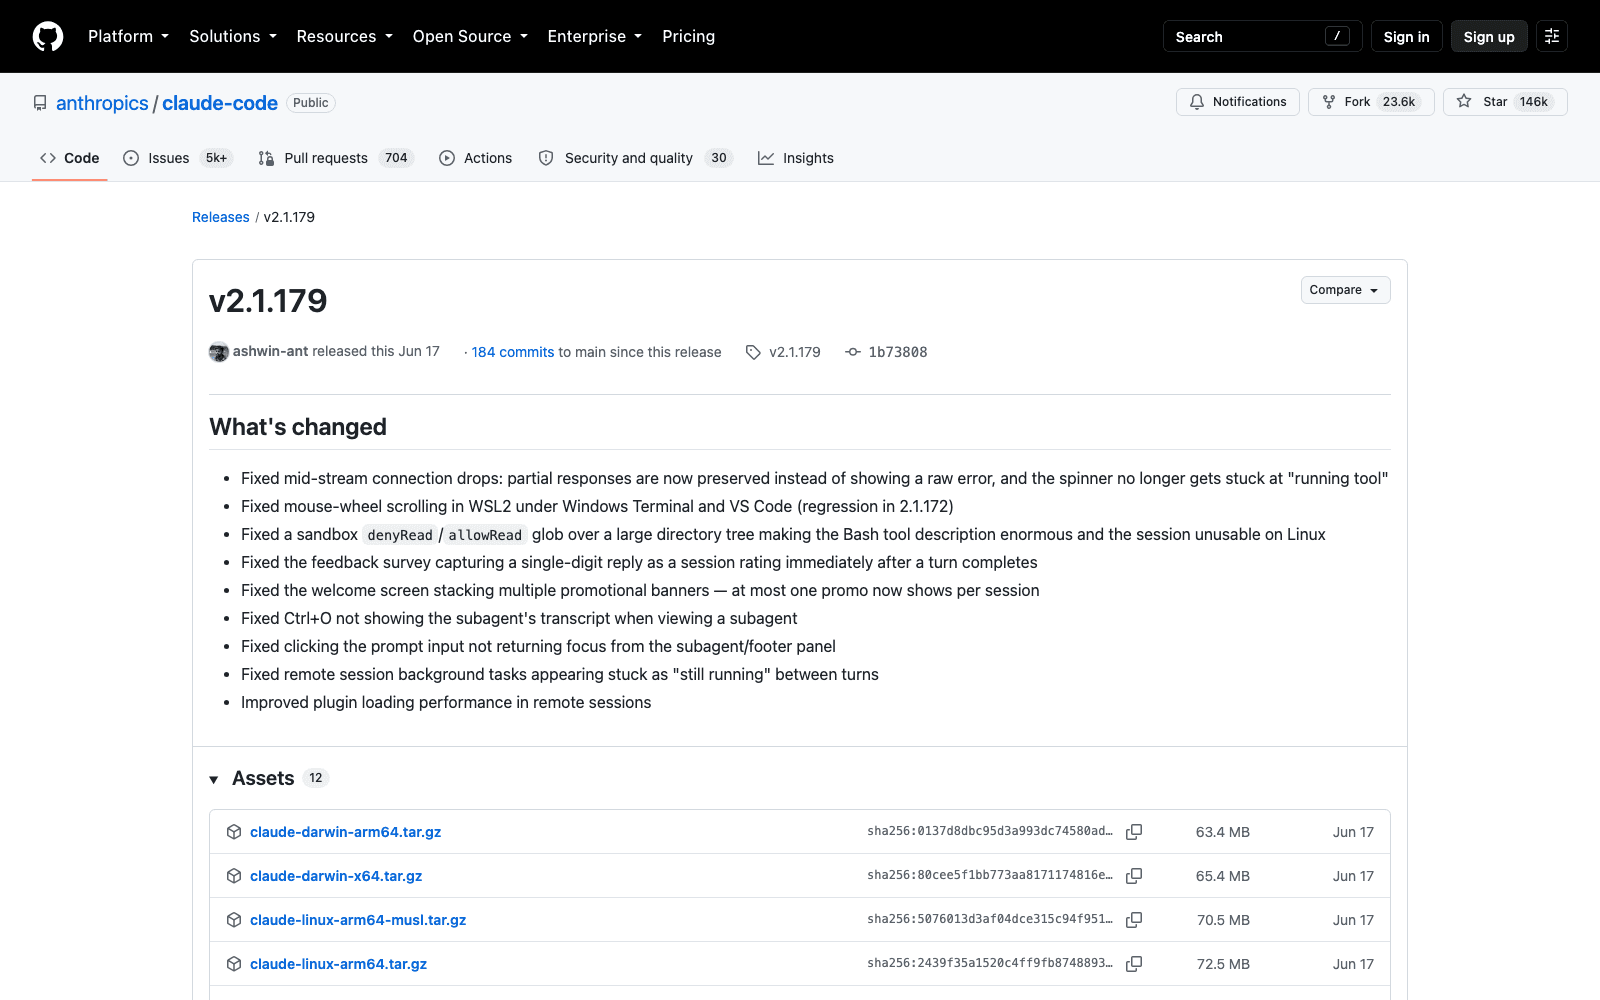Screen dimensions: 1600x1000
Task: Copy sha256 of claude-linux-arm64-musl.tar.gz
Action: pyautogui.click(x=1134, y=920)
